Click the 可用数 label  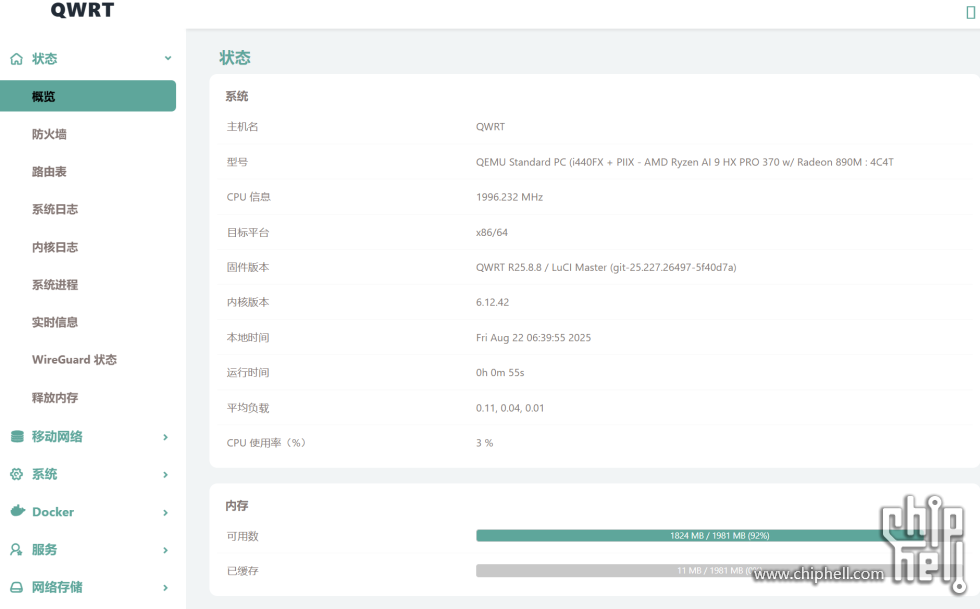click(x=242, y=536)
